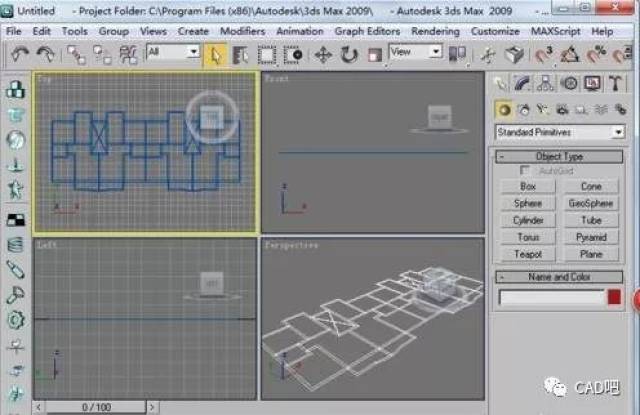Switch to the Utilities hammer tab
This screenshot has height=415, width=640.
(615, 84)
